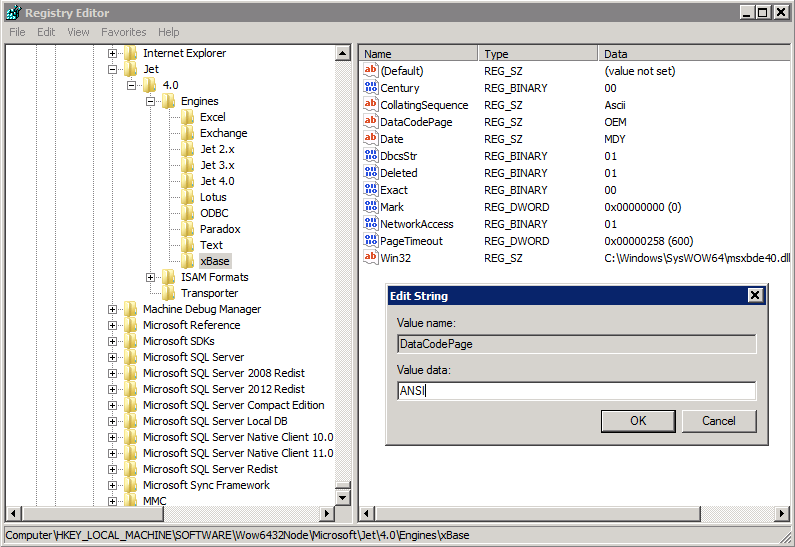Expand the Internet Explorer key

[113, 53]
